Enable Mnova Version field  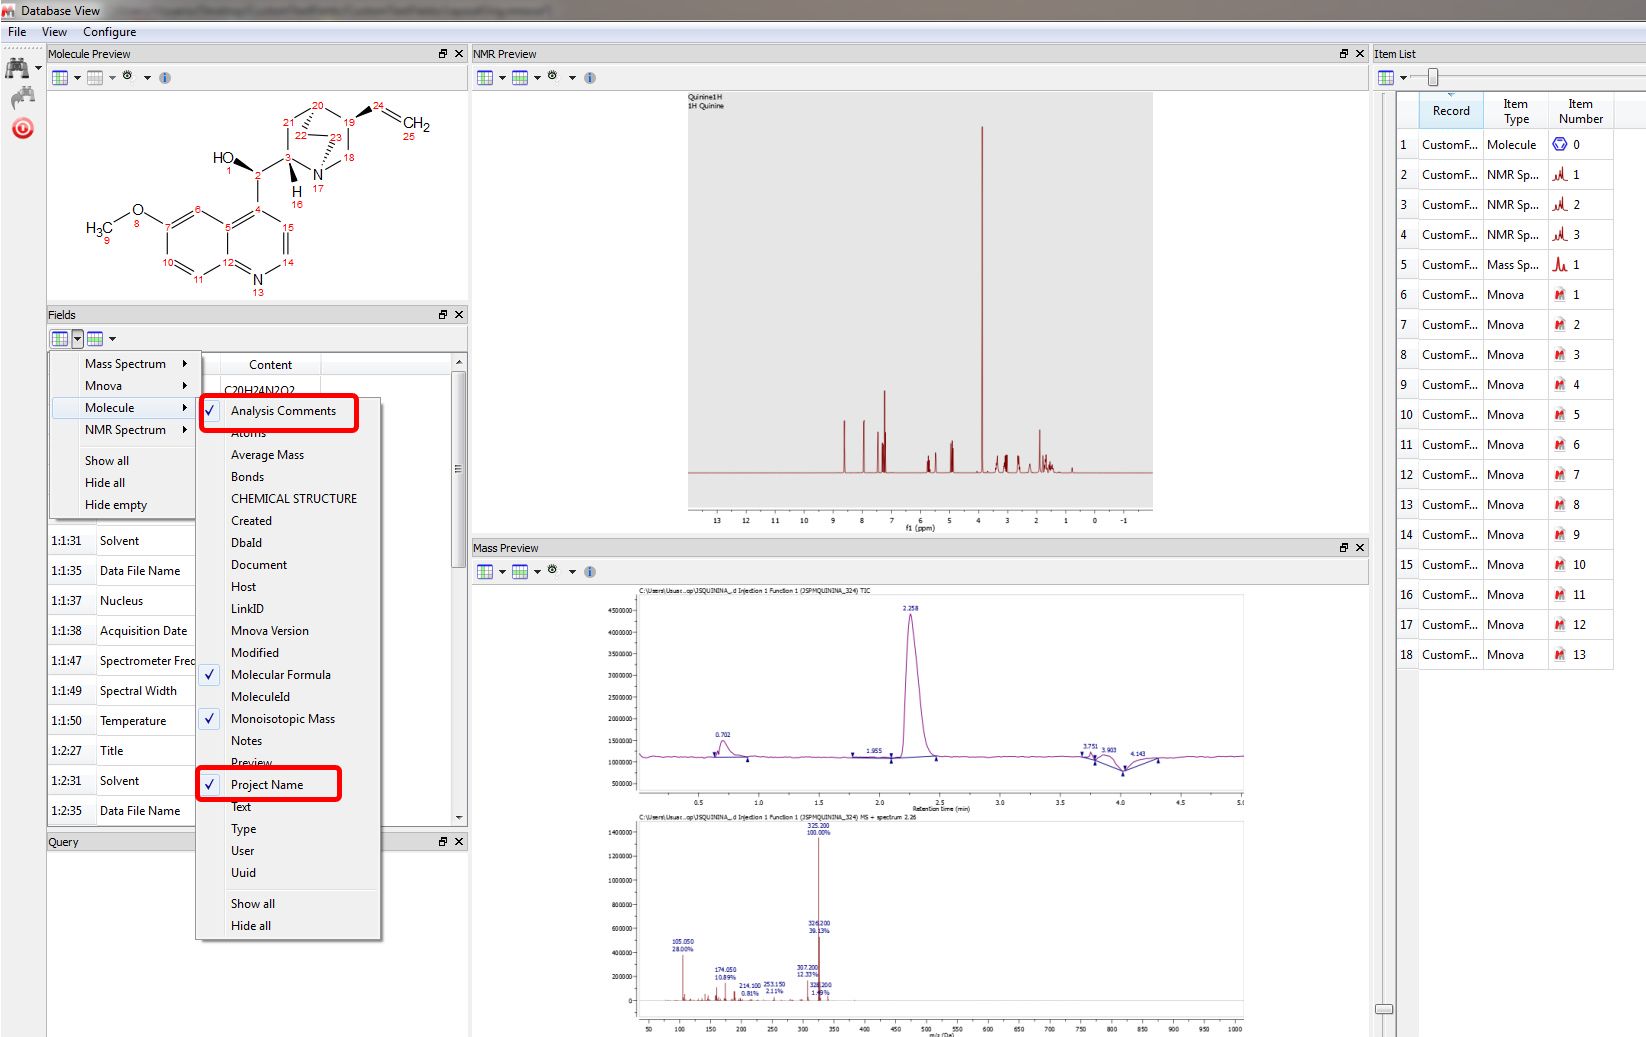click(288, 631)
